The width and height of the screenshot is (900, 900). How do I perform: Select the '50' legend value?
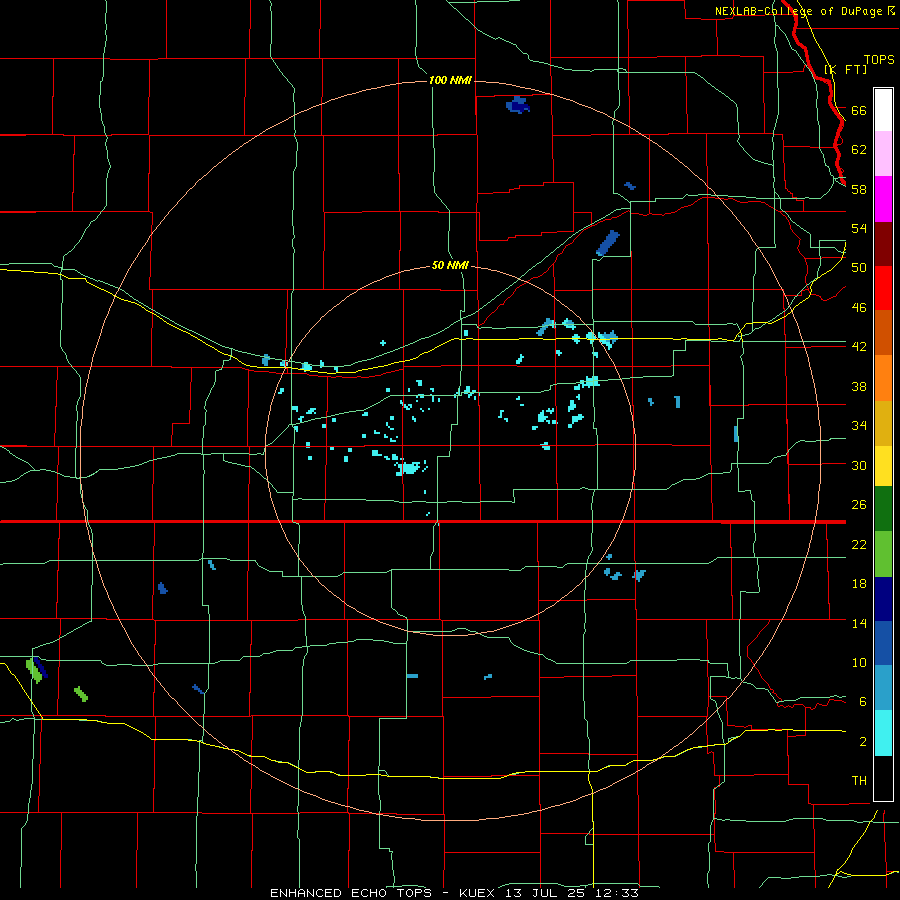[x=859, y=268]
